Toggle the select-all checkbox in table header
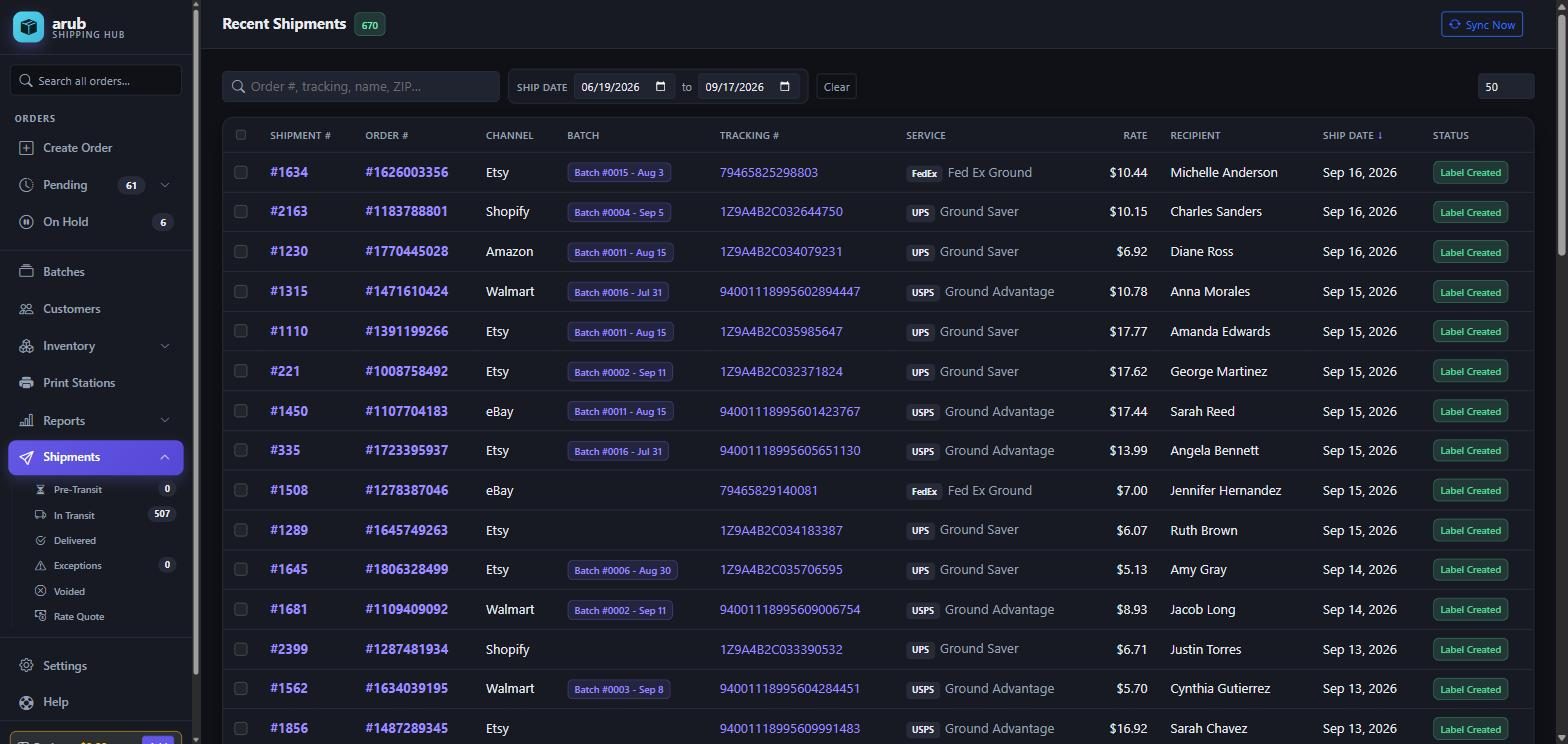The image size is (1568, 744). (241, 135)
